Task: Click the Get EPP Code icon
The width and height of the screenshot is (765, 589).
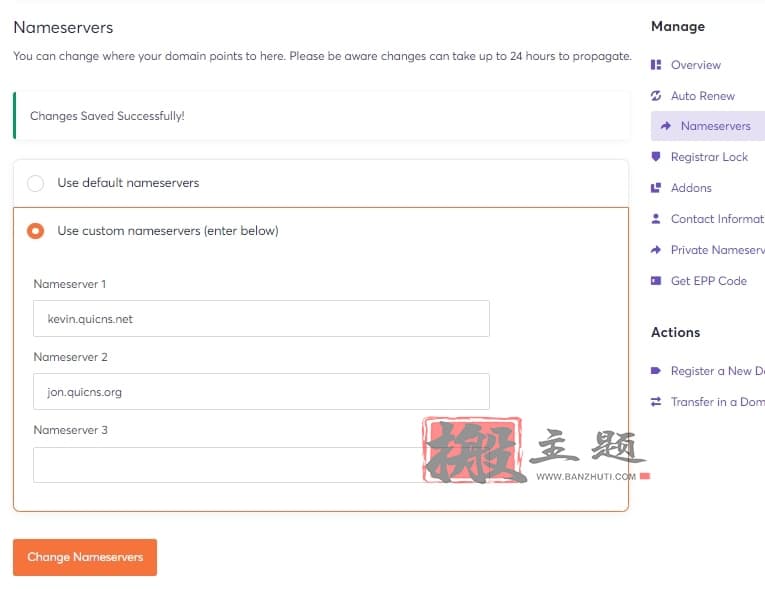Action: tap(656, 281)
